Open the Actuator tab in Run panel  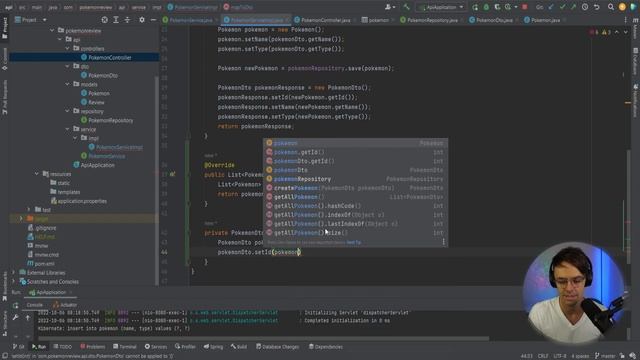pos(65,305)
